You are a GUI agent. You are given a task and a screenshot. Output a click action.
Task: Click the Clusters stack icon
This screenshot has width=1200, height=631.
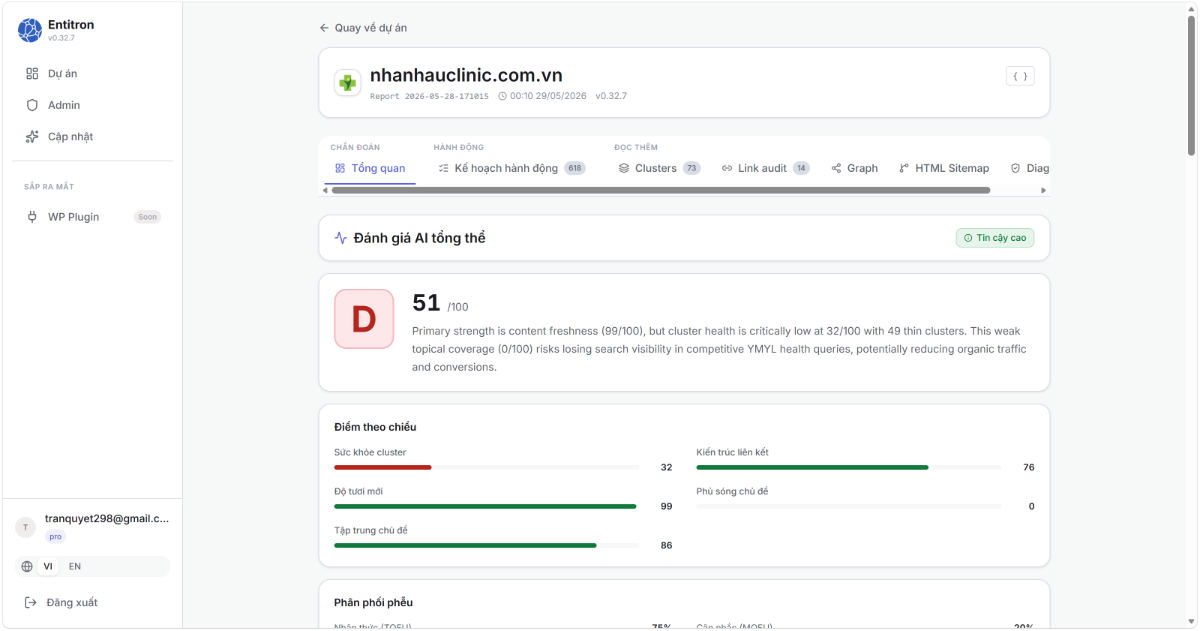click(624, 168)
